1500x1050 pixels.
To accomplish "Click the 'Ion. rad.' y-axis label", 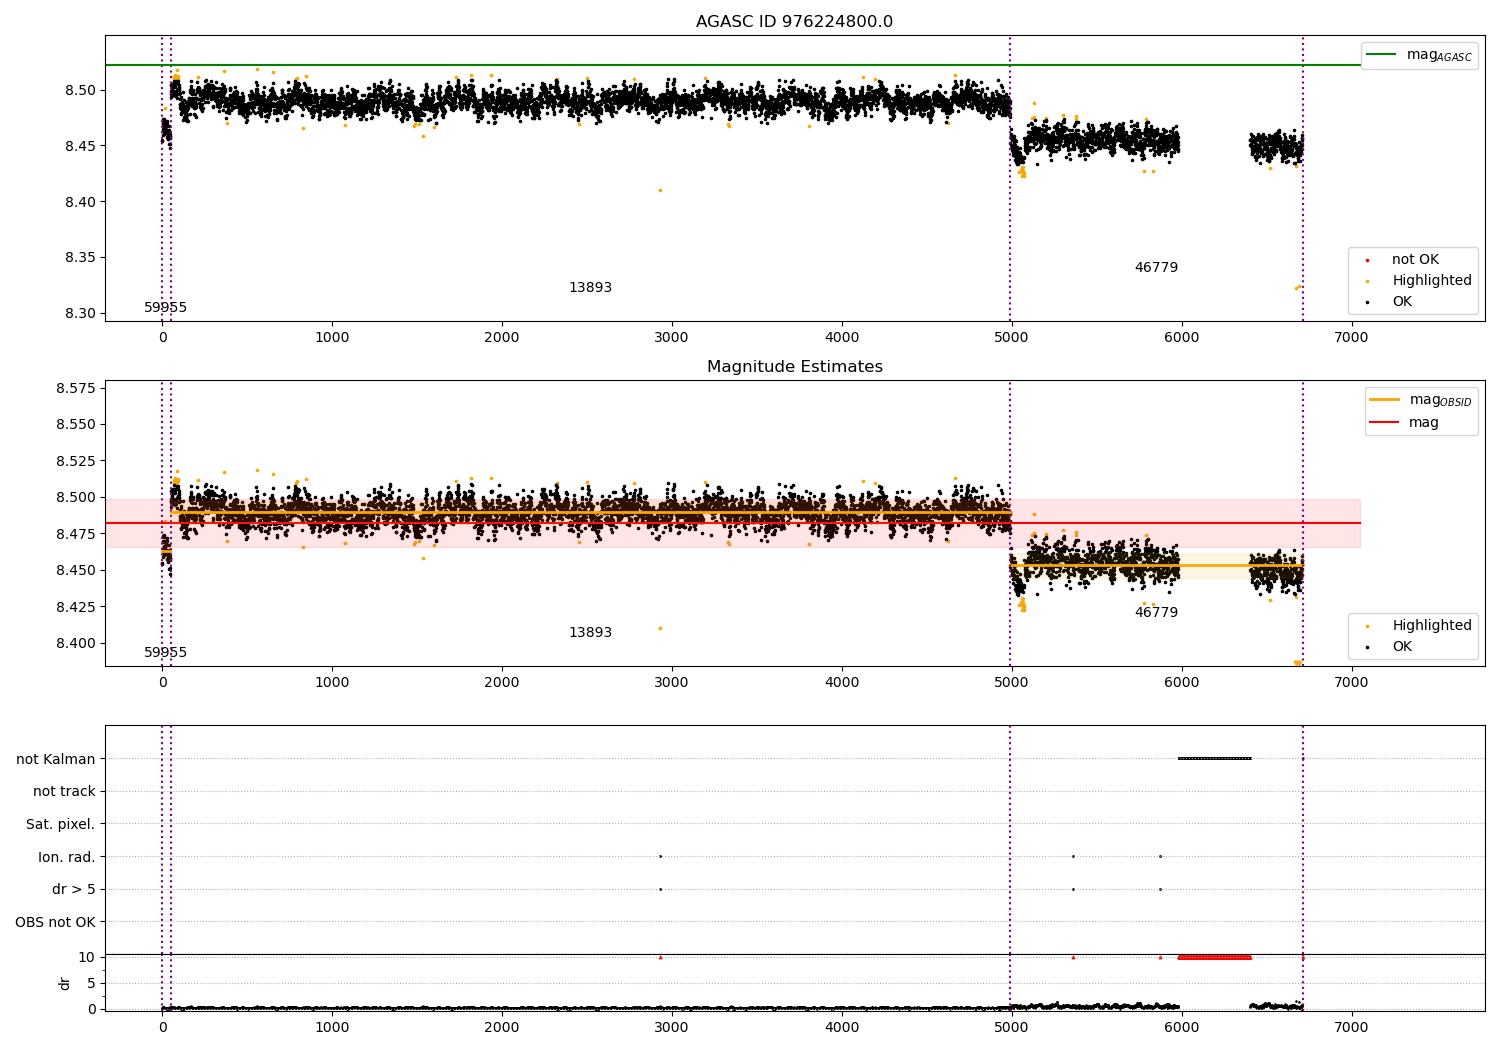I will (x=67, y=857).
